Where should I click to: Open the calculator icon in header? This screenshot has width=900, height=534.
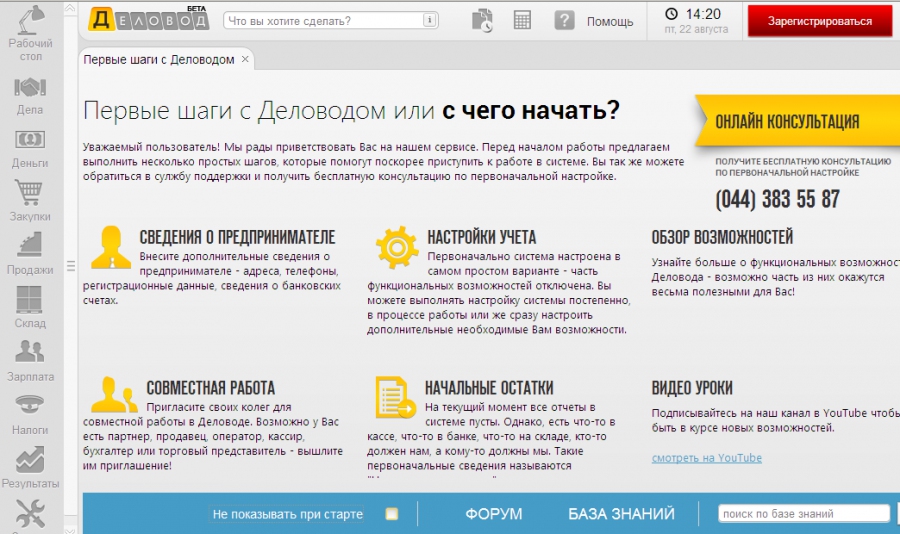[x=522, y=21]
